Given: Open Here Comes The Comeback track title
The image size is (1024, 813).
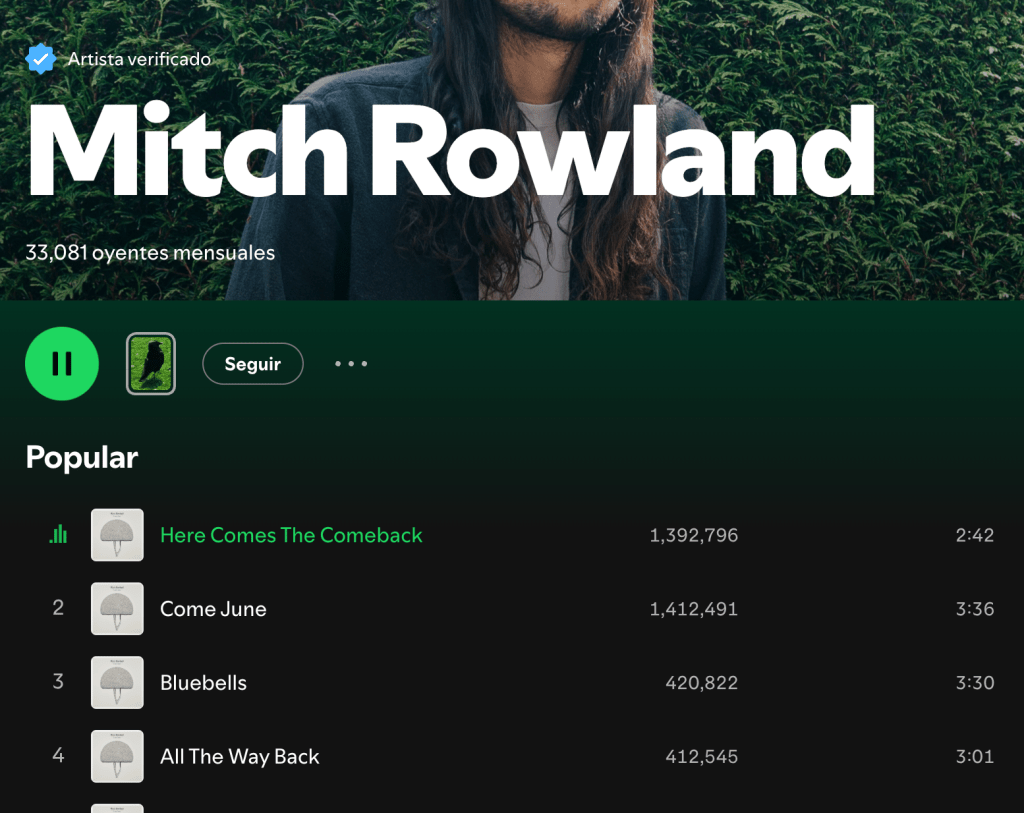Looking at the screenshot, I should tap(291, 535).
